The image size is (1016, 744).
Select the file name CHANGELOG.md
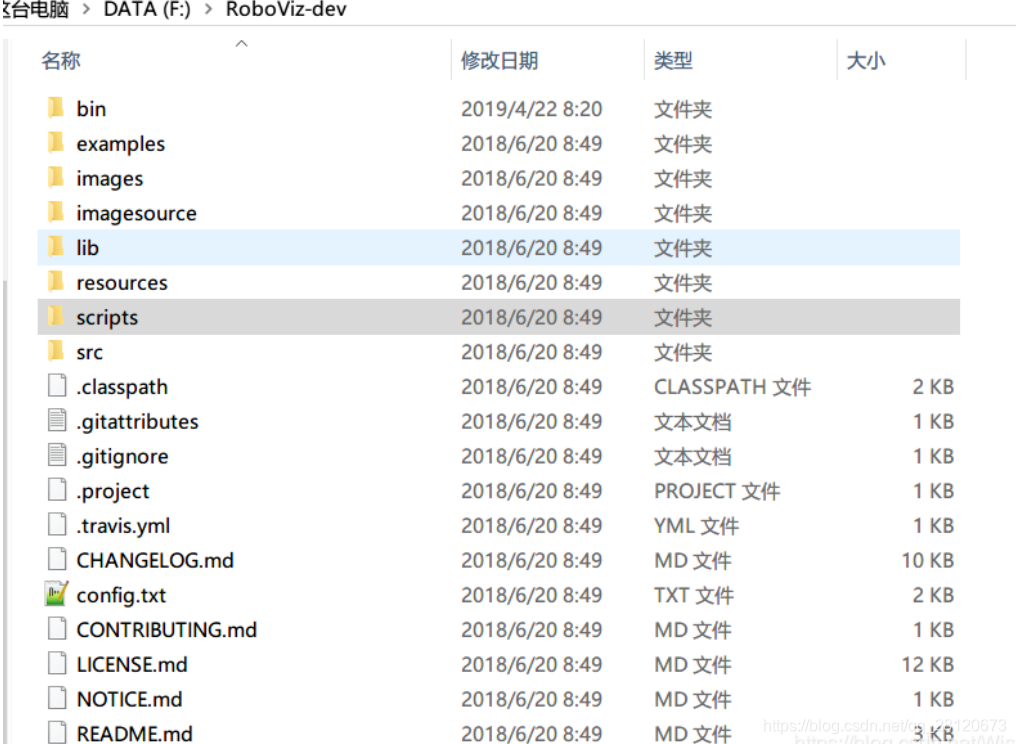click(x=155, y=560)
